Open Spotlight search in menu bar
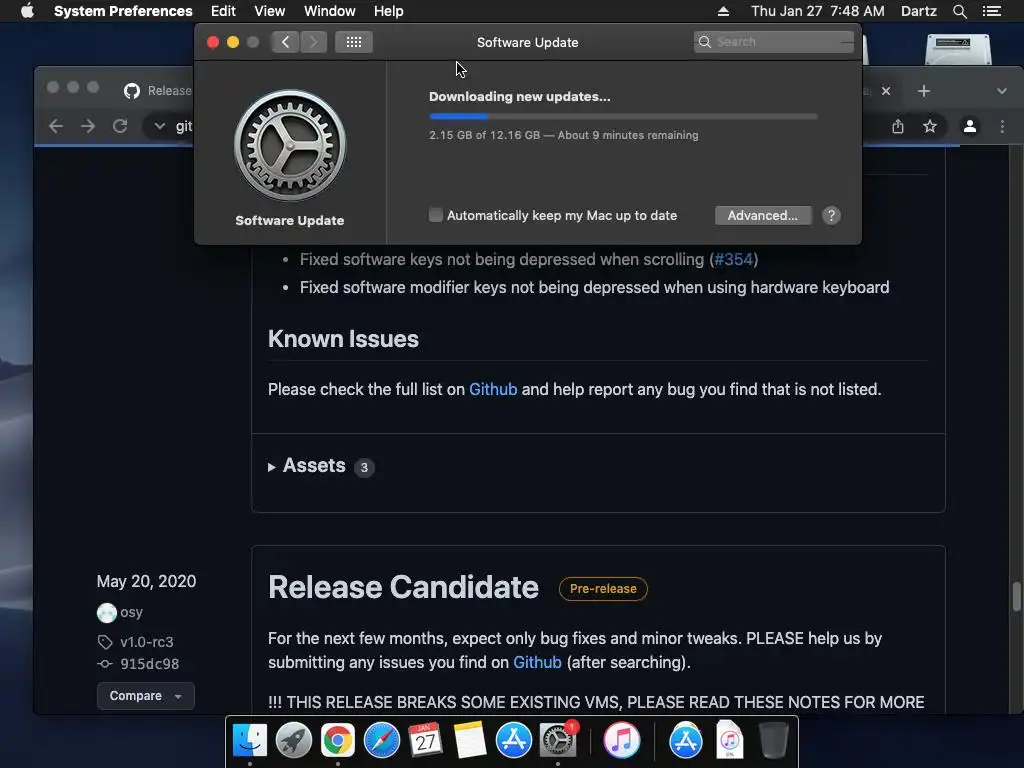The height and width of the screenshot is (768, 1024). point(959,11)
